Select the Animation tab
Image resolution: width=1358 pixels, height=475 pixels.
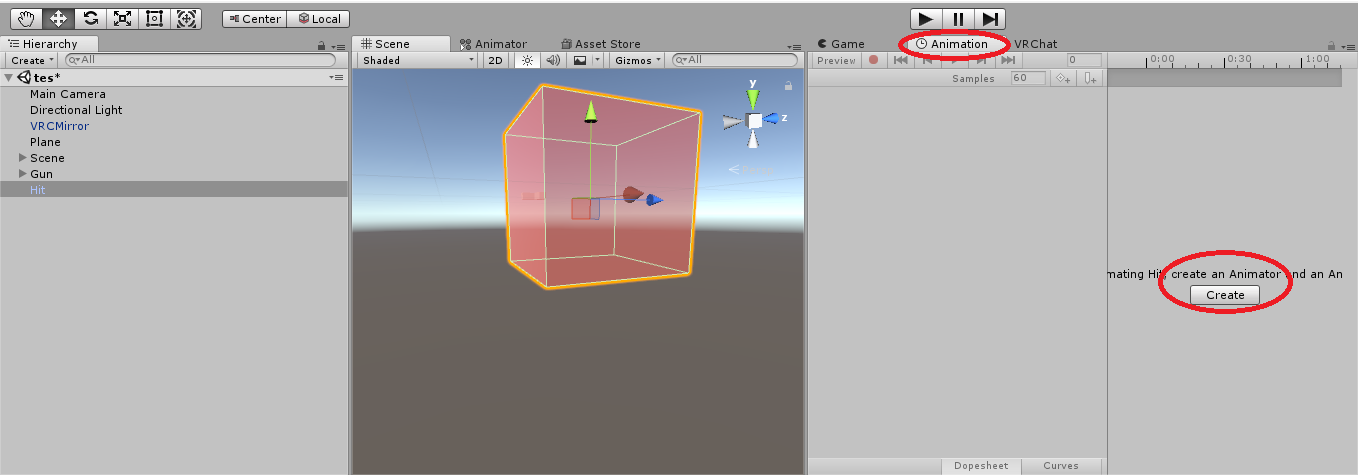952,44
